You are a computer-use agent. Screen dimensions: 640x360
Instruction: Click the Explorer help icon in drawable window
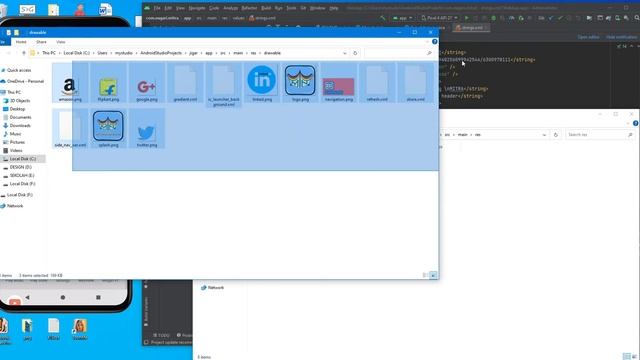[x=435, y=42]
